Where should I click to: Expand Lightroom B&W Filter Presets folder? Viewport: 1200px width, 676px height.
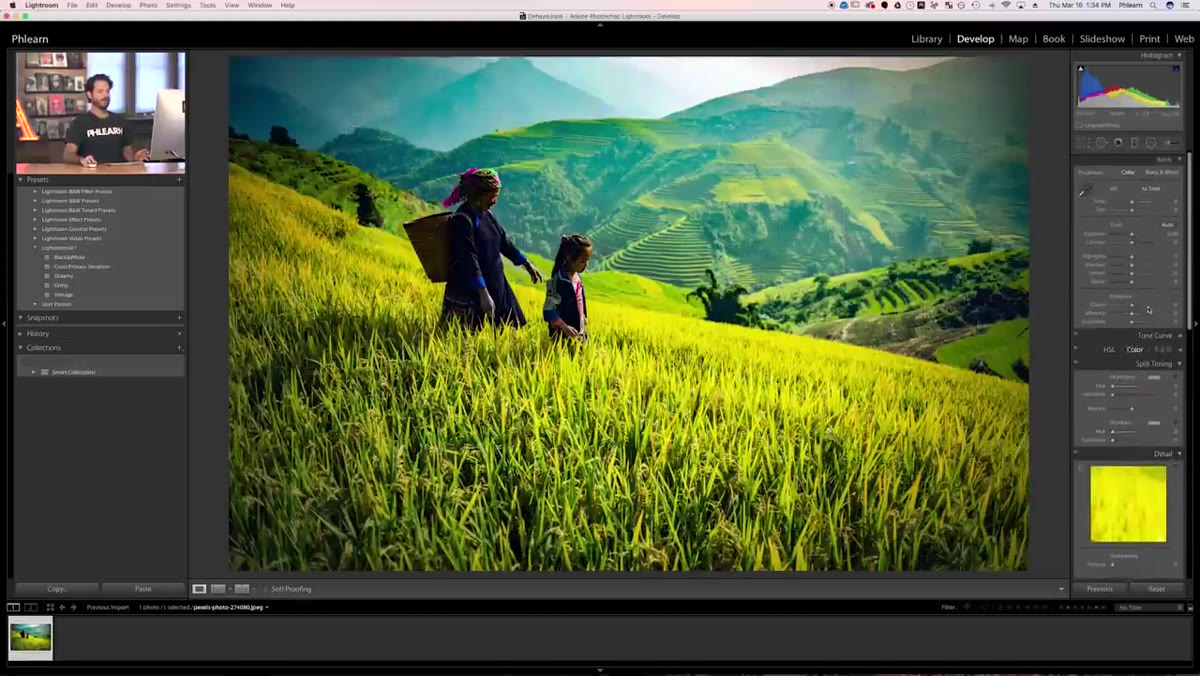pos(35,191)
